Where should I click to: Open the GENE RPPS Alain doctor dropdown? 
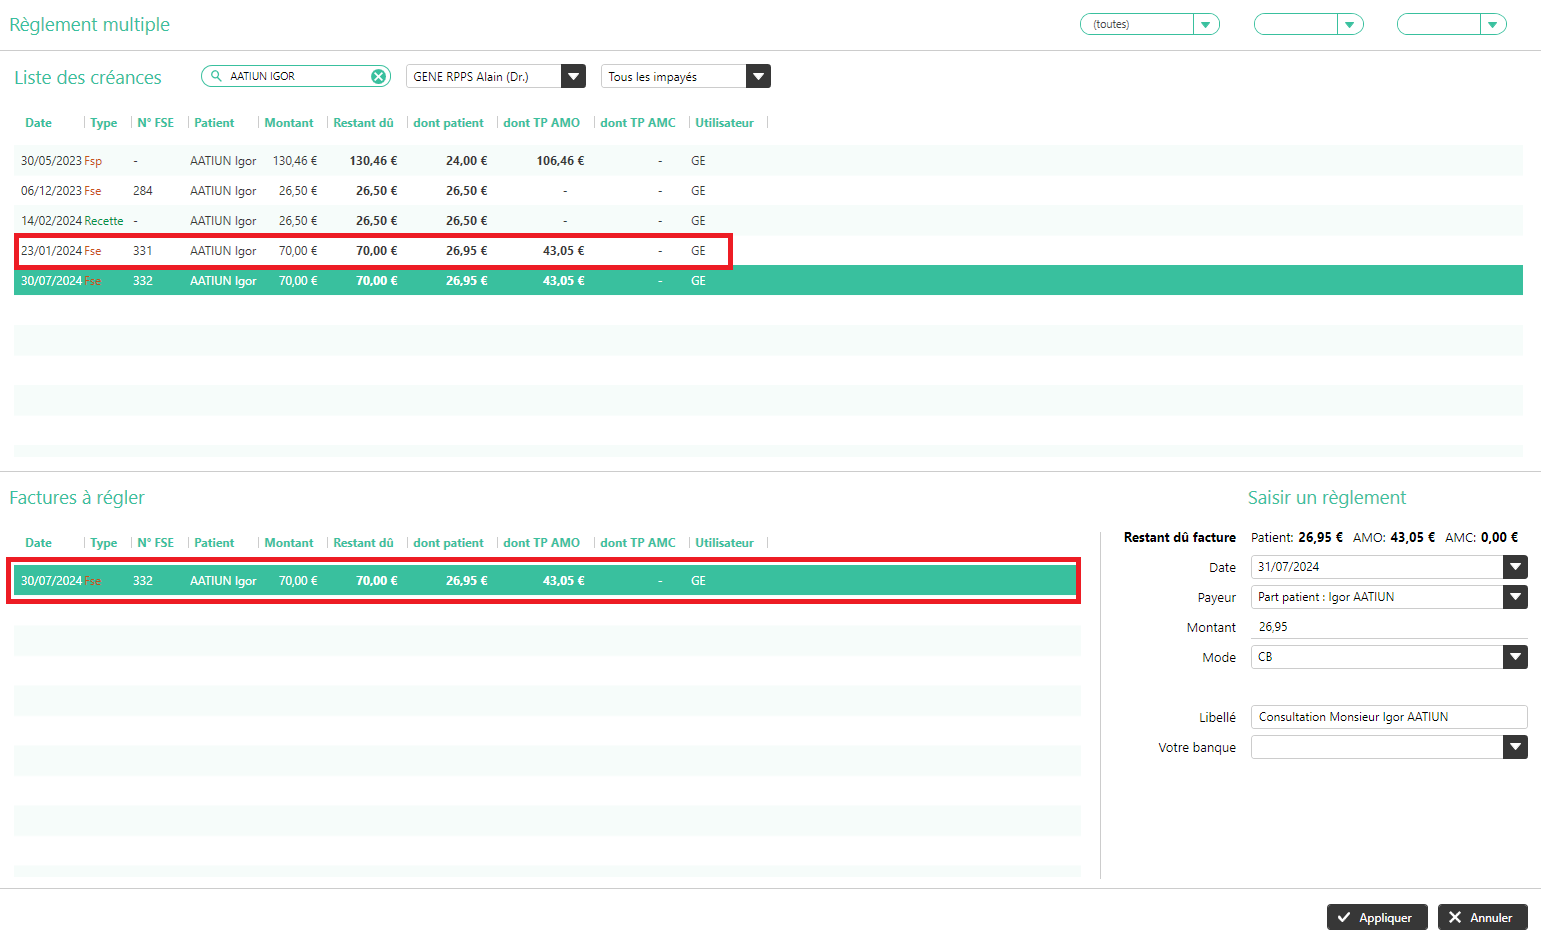(573, 76)
